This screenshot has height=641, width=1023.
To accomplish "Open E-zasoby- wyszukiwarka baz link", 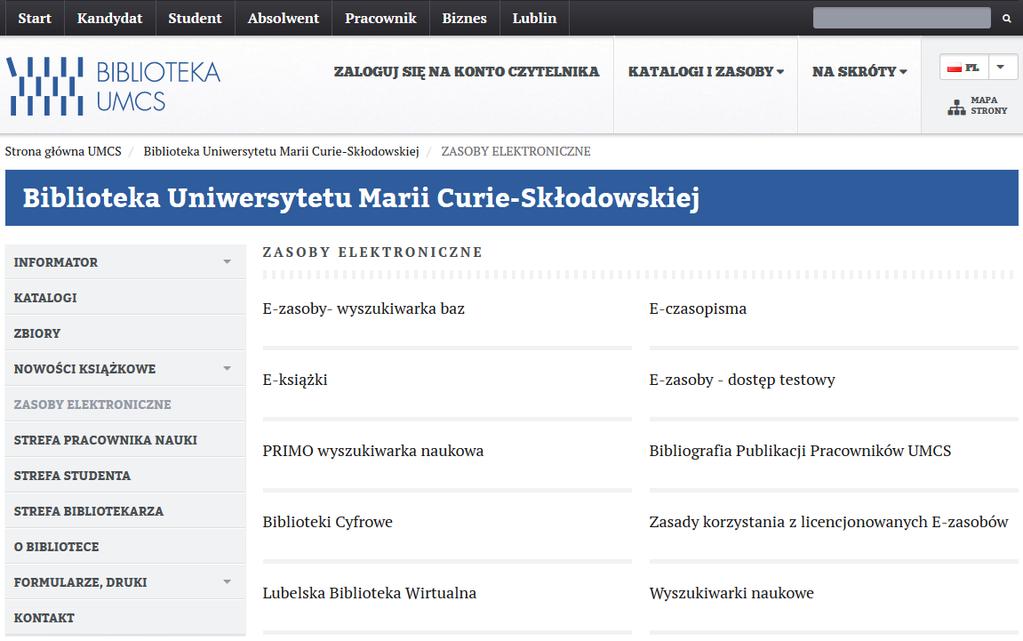I will point(363,309).
